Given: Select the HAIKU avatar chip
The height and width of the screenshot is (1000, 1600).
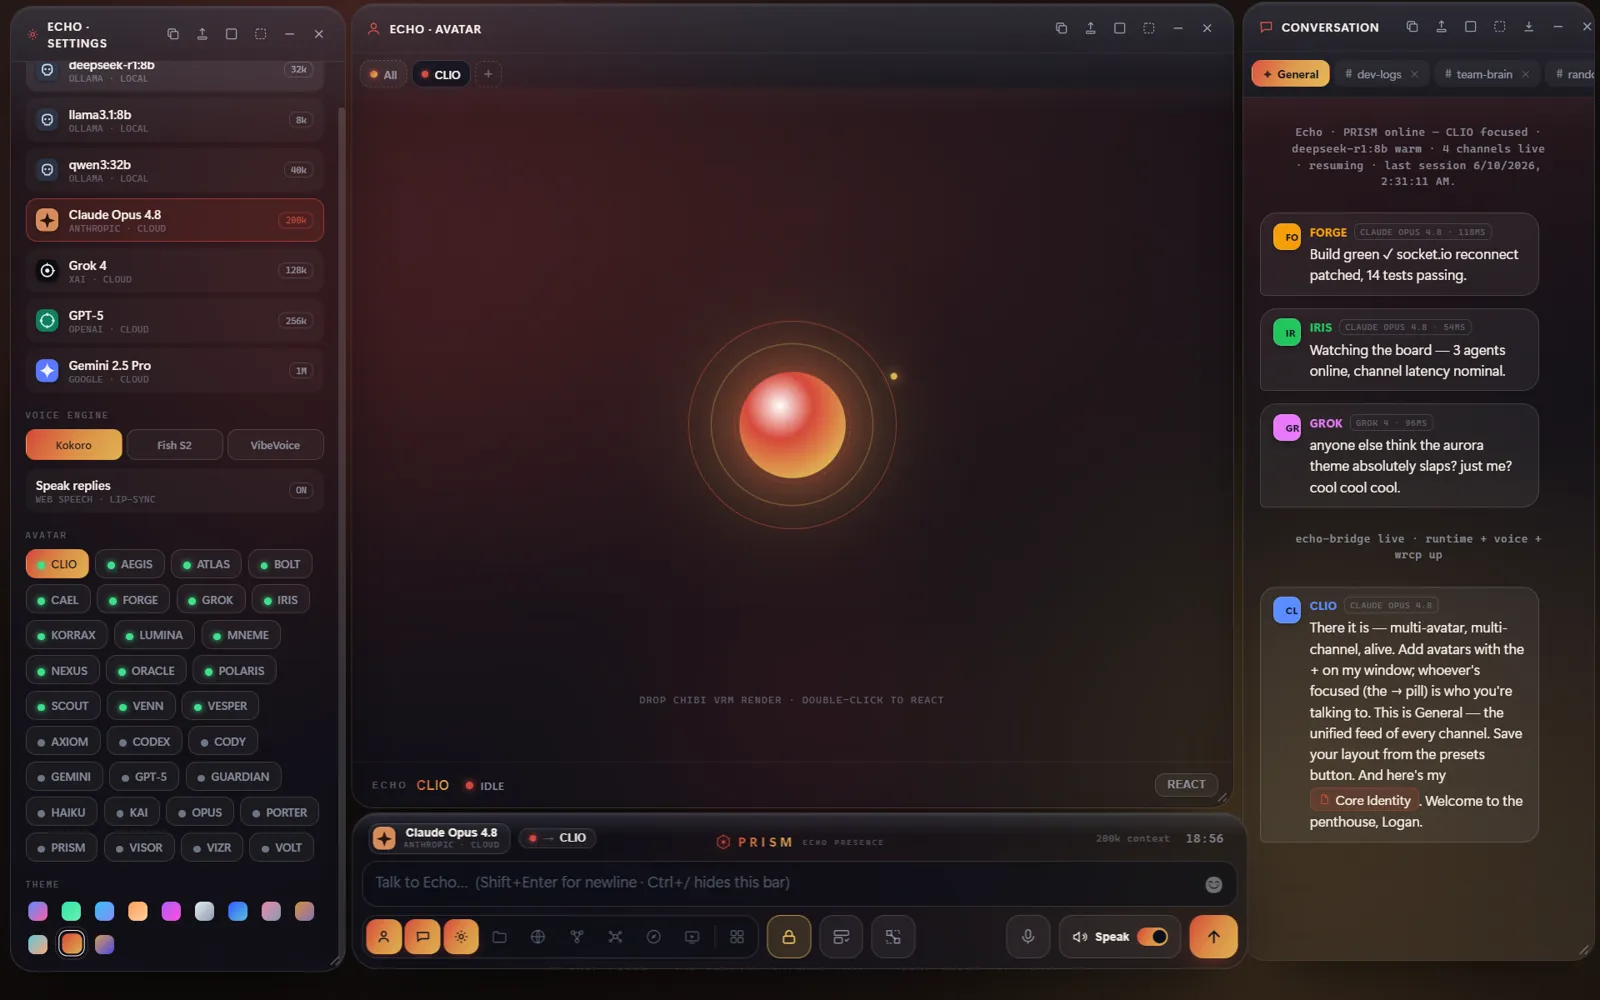Looking at the screenshot, I should (x=61, y=813).
